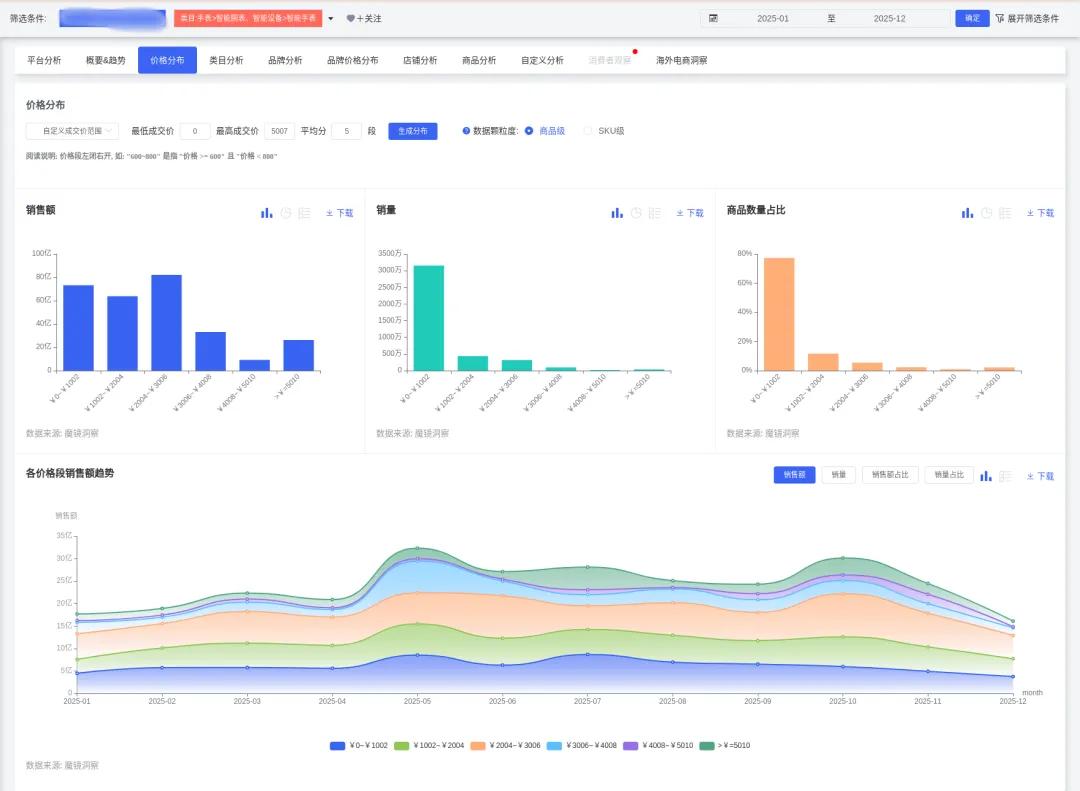Open the calendar icon in date range
The image size is (1080, 791).
(x=713, y=18)
